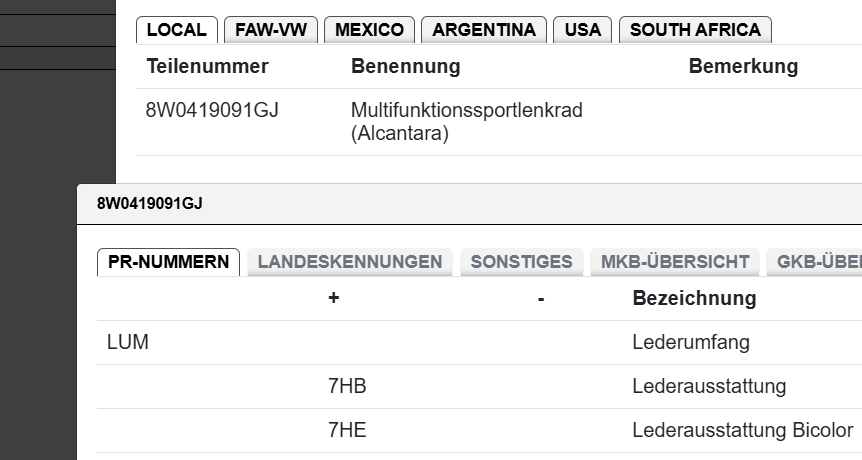Screen dimensions: 862x460
Task: Select the partially visible GKB-ÜBER tab
Action: coord(814,262)
